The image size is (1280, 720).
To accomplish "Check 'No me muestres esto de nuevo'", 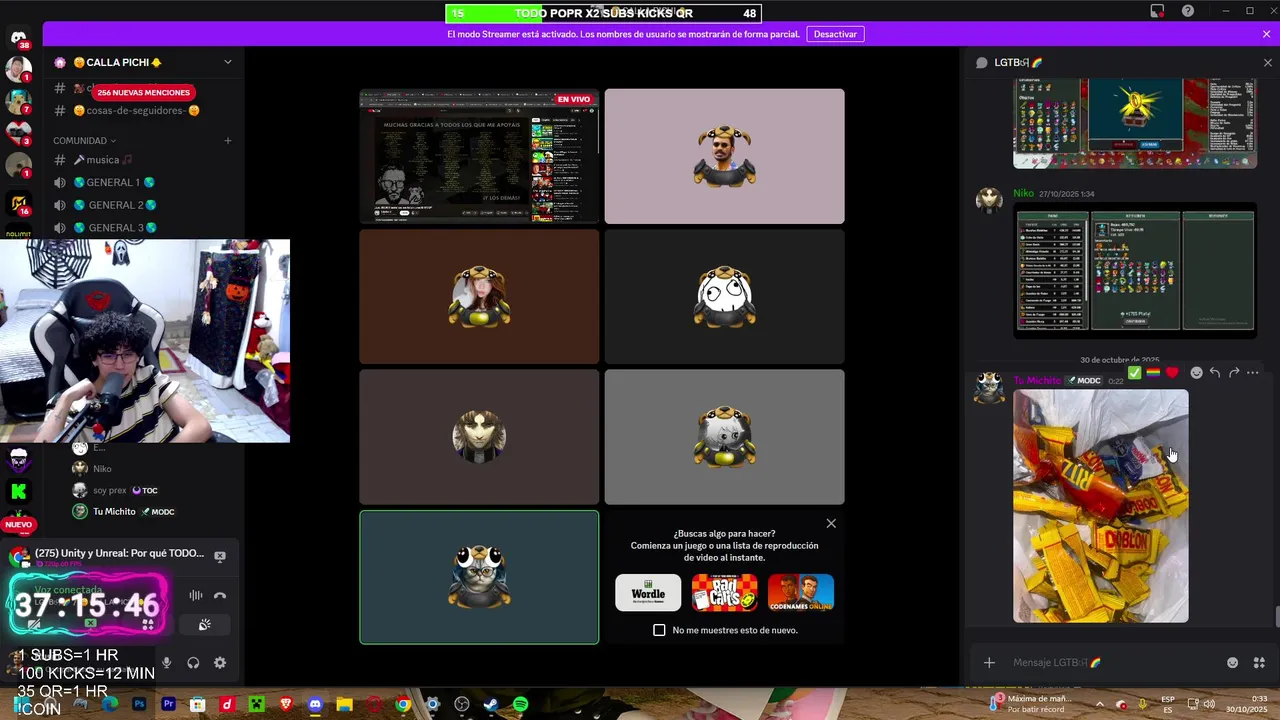I will [659, 630].
